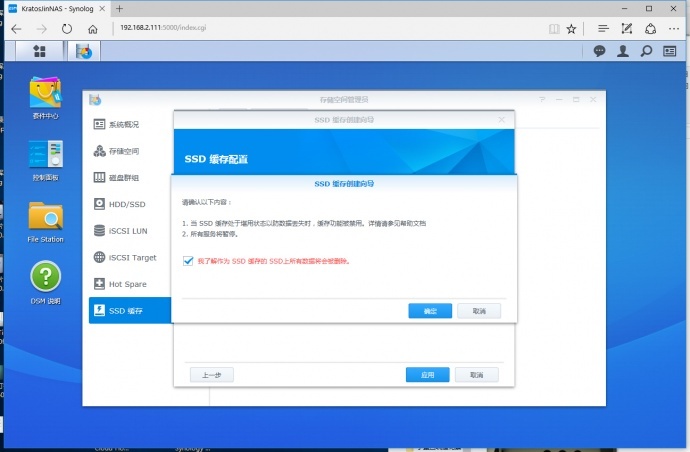Select the Storage Manager taskbar icon

[84, 51]
